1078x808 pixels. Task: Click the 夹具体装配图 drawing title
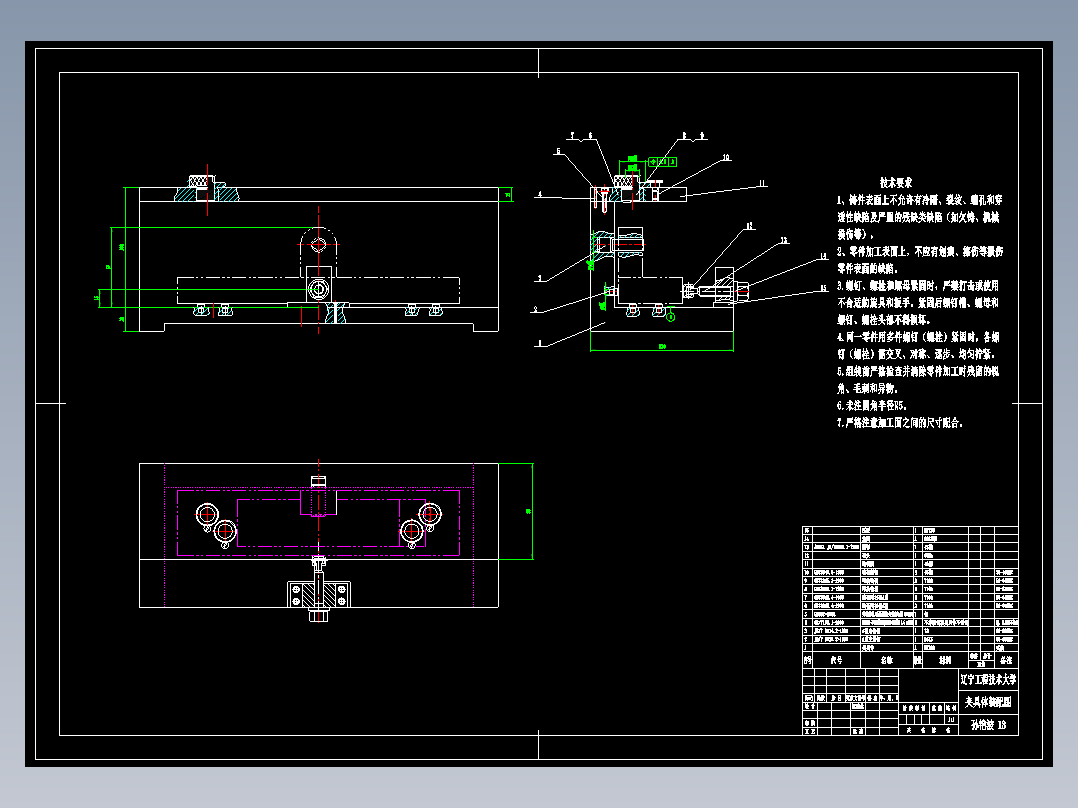tap(988, 702)
